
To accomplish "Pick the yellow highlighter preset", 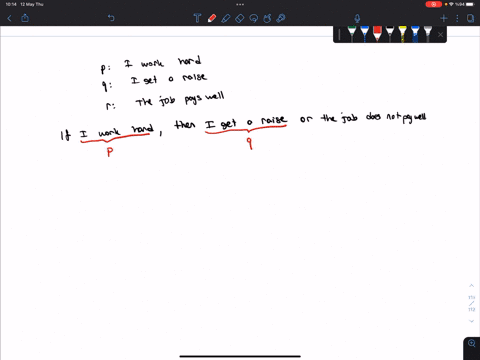I will tap(402, 34).
